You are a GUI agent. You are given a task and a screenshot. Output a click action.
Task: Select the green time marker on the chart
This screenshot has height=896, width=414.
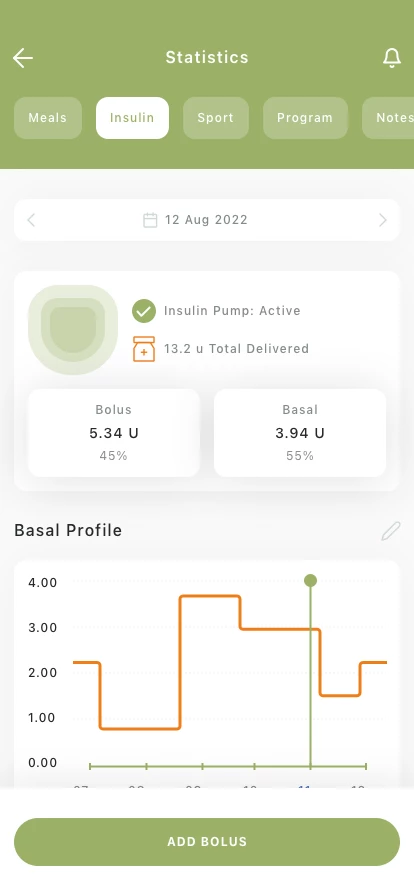310,581
